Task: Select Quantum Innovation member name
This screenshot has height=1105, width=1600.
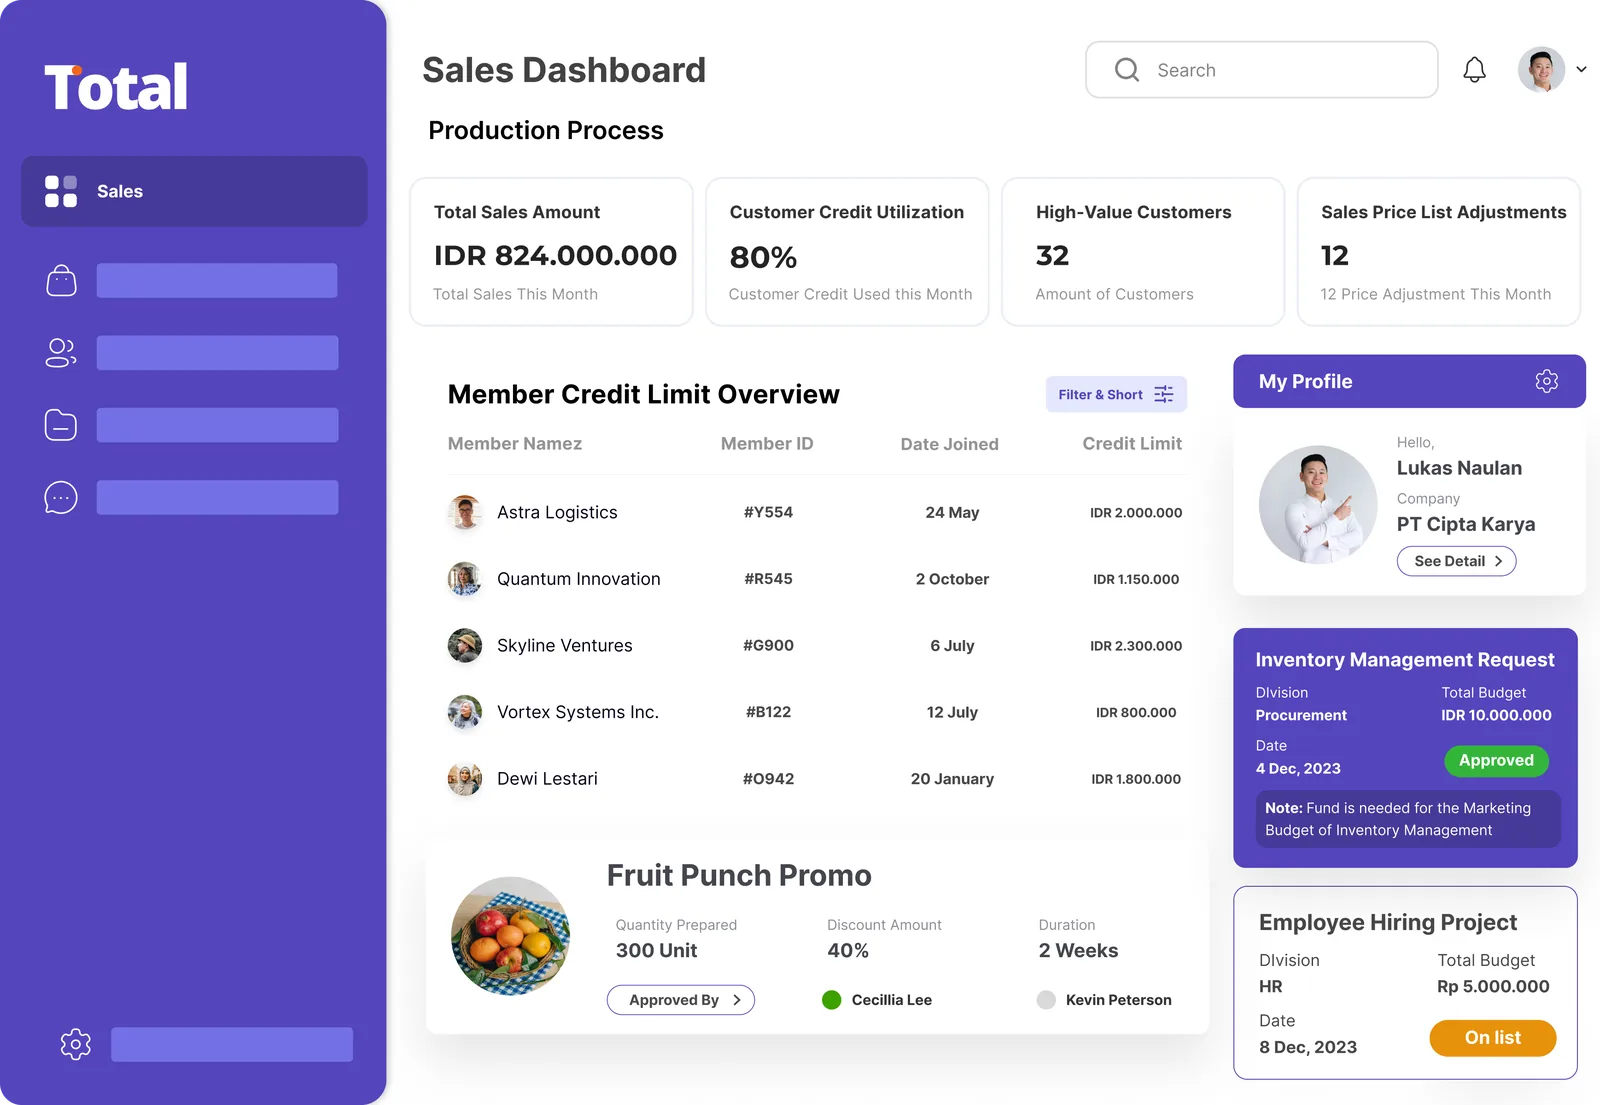Action: (x=579, y=579)
